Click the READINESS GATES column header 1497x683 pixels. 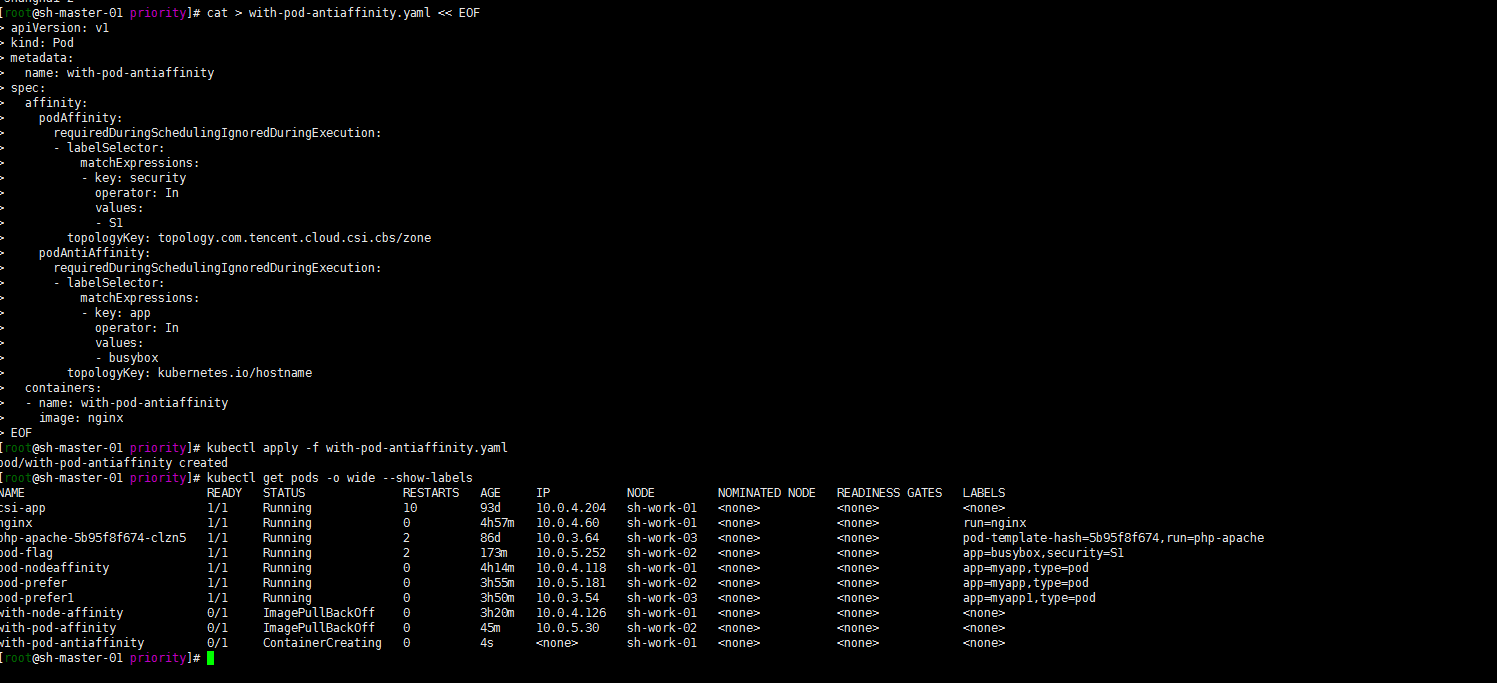point(890,493)
